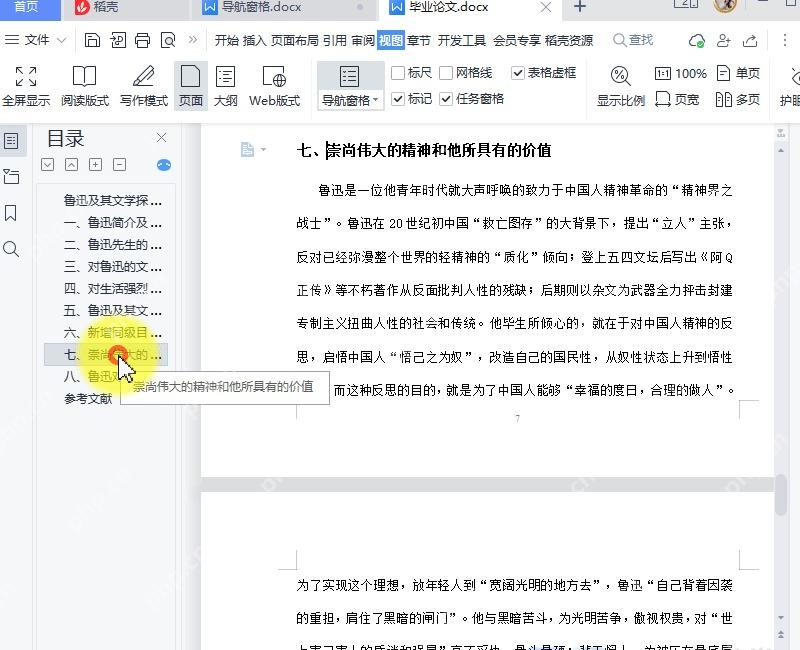Click the Print icon

tap(142, 40)
